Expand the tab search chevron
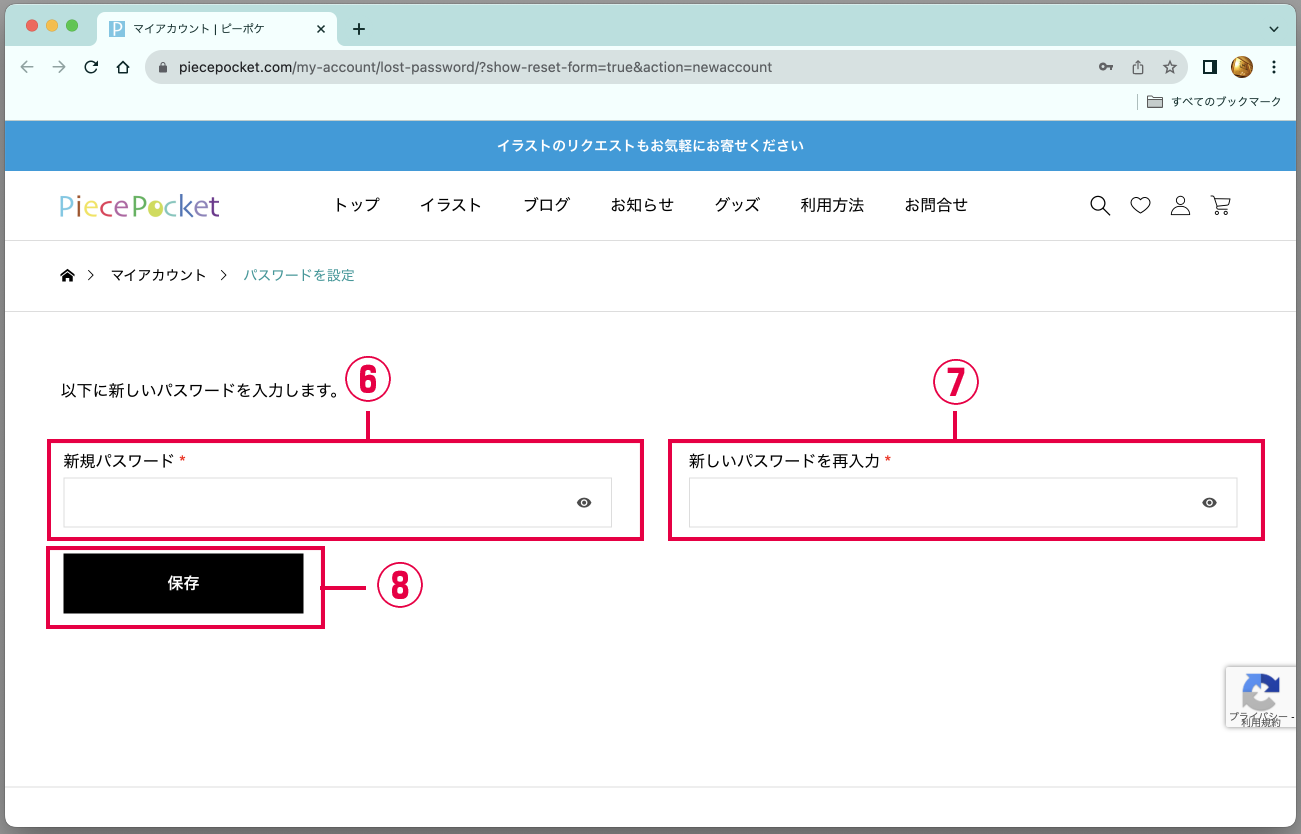 1274,29
